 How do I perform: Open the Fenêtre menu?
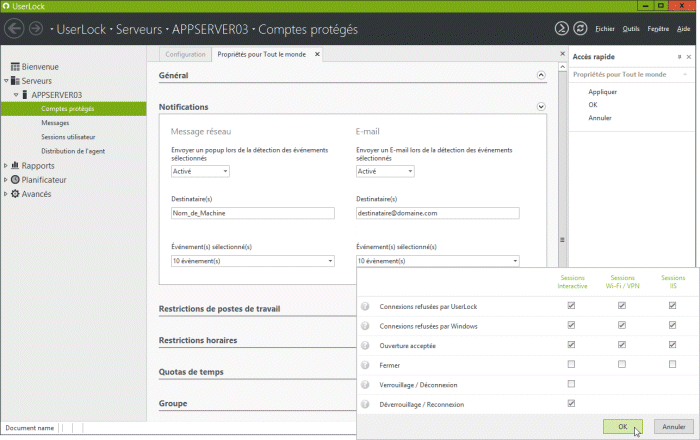coord(658,29)
